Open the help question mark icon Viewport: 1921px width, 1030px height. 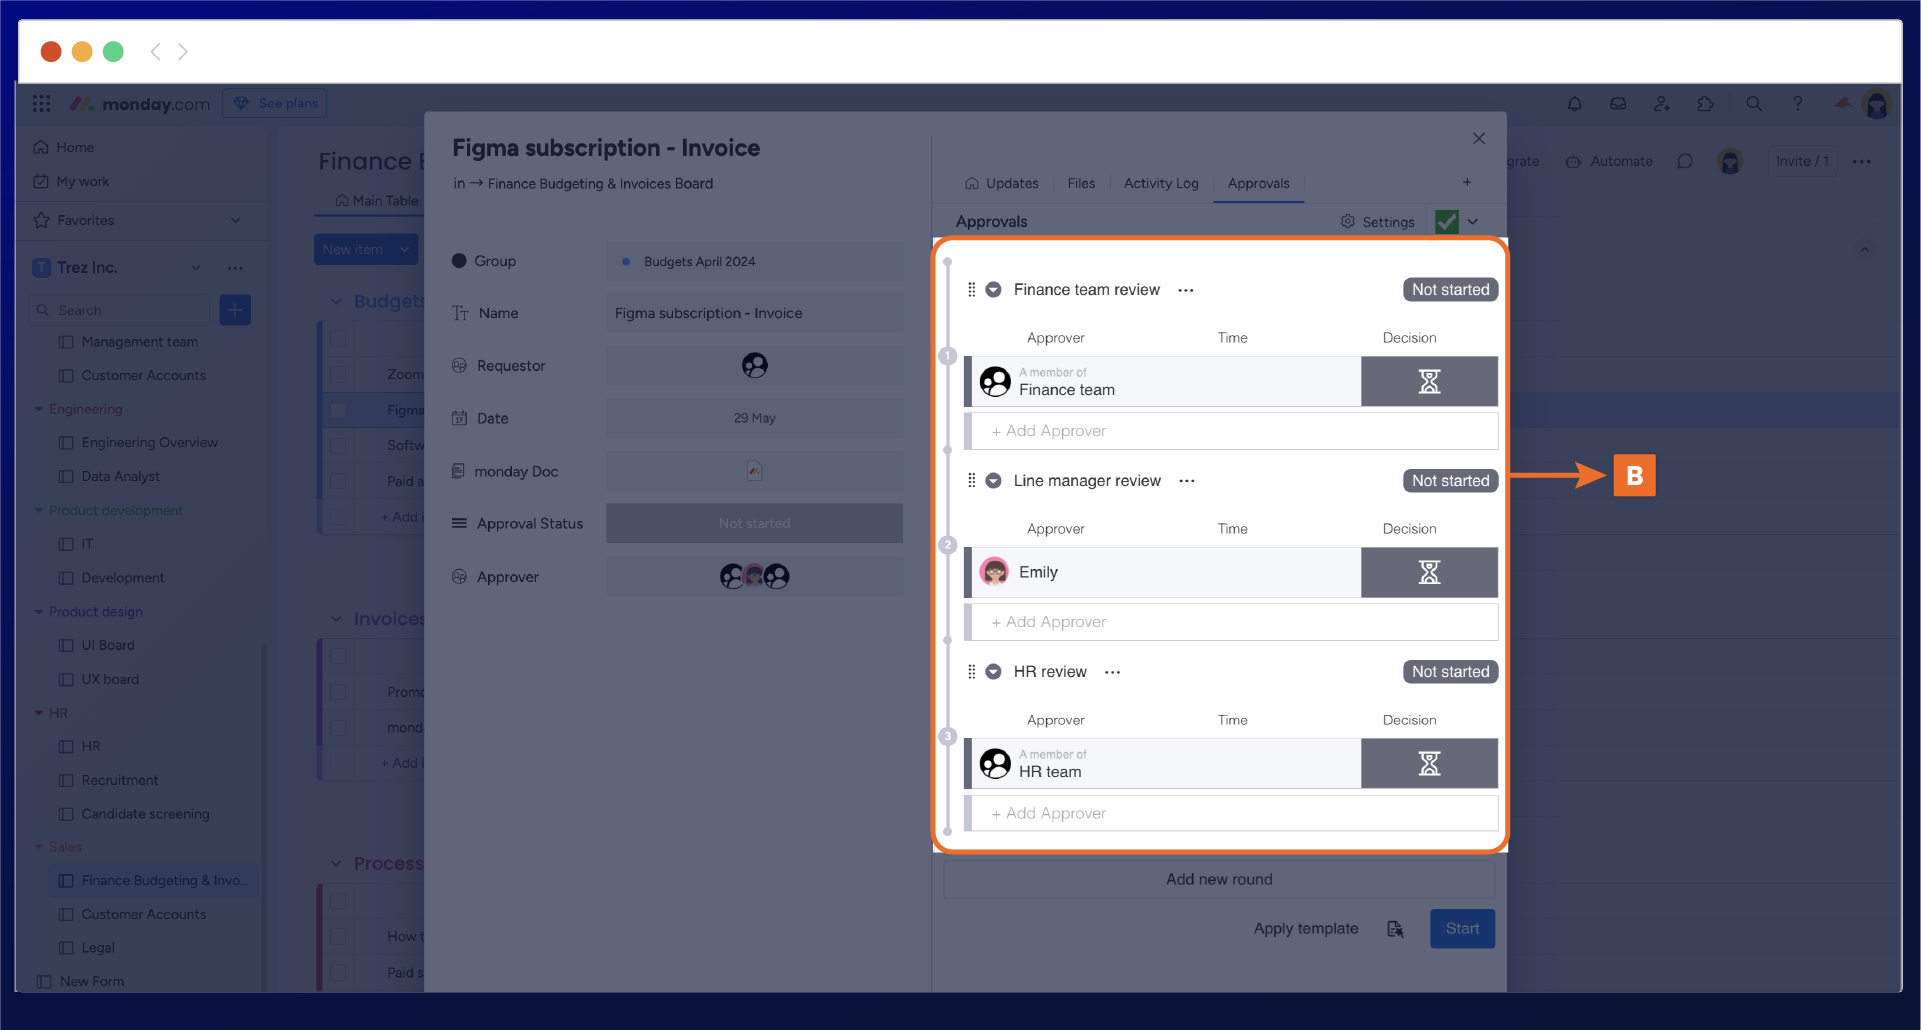1798,104
